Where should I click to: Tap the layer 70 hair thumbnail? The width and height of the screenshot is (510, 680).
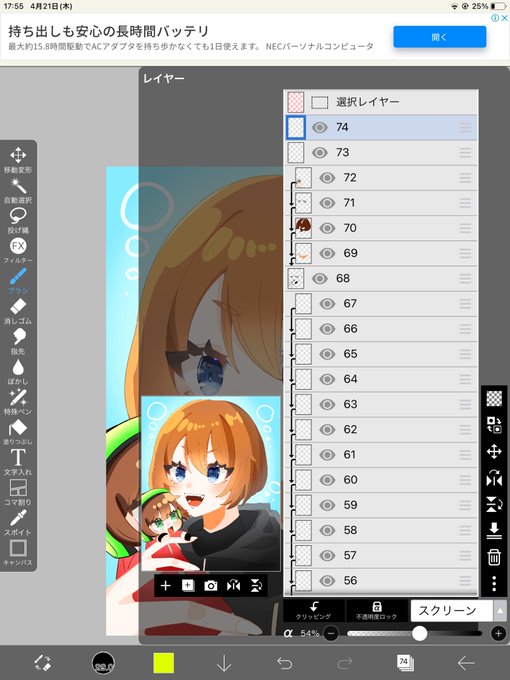tap(303, 228)
